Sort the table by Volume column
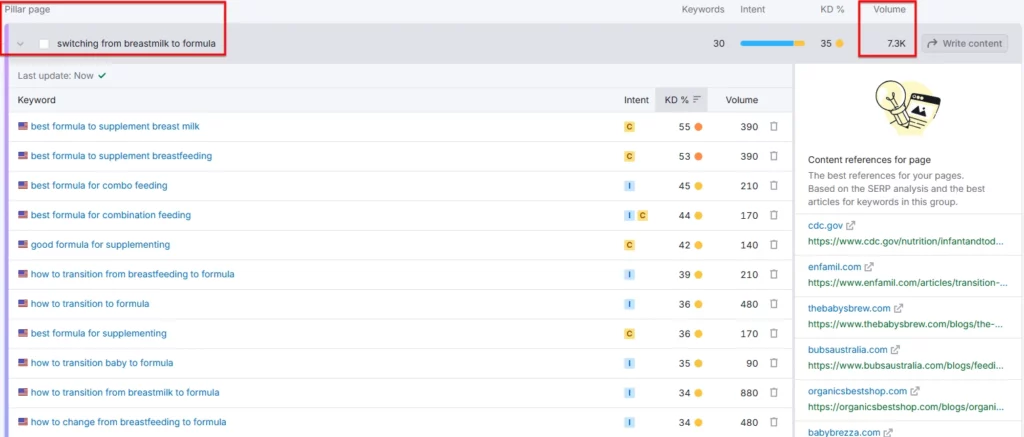The image size is (1024, 437). [x=742, y=100]
